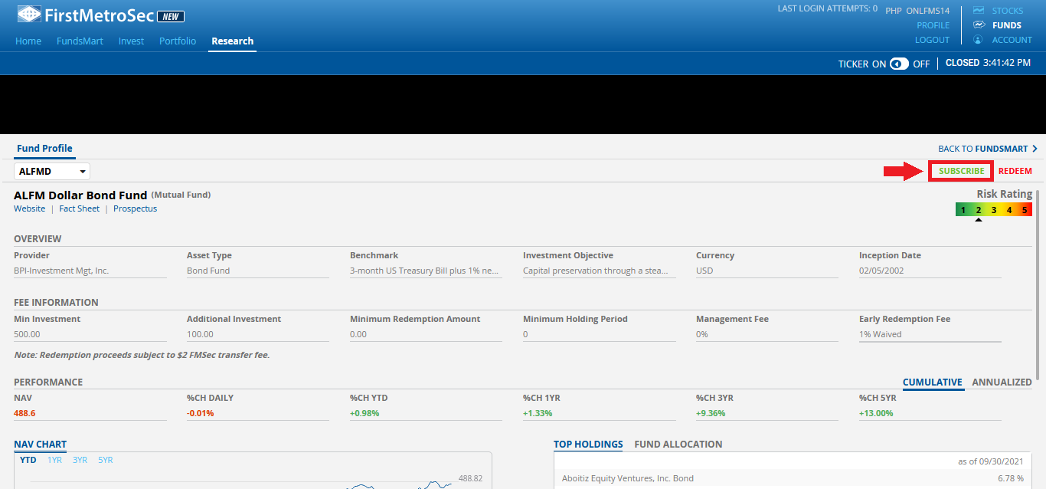The height and width of the screenshot is (489, 1047).
Task: Click the ALFM Dollar Bond Fund title
Action: (x=80, y=195)
